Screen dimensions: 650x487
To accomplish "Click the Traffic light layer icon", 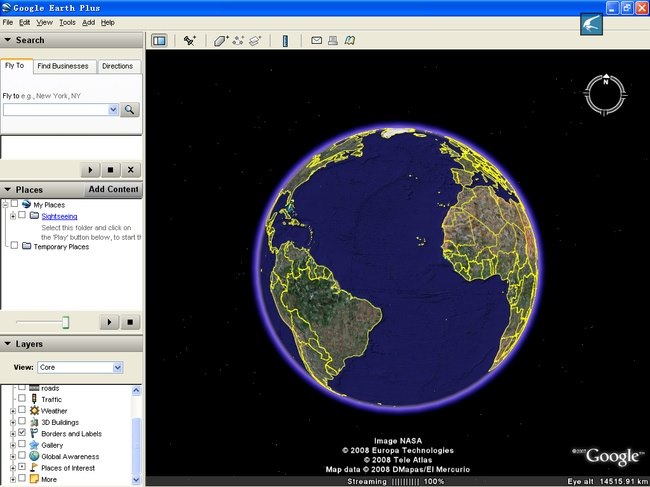I will (x=34, y=399).
